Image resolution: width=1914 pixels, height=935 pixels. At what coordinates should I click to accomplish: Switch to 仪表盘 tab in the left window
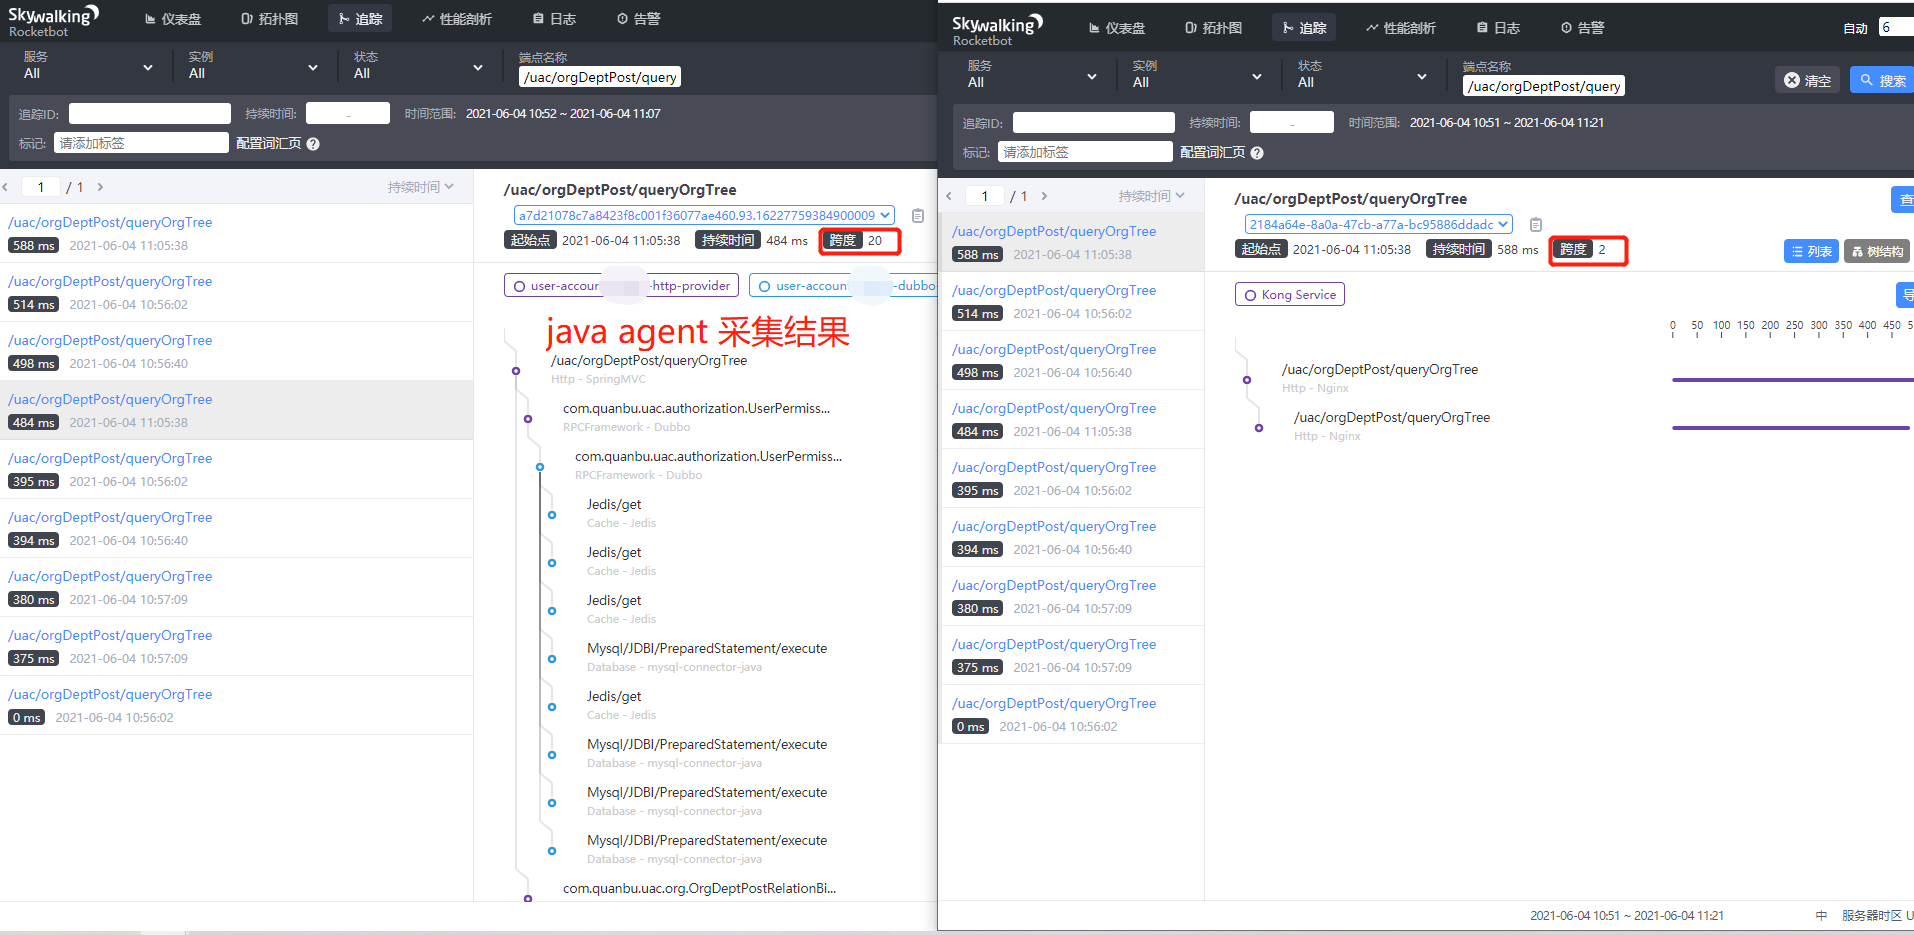pos(173,19)
